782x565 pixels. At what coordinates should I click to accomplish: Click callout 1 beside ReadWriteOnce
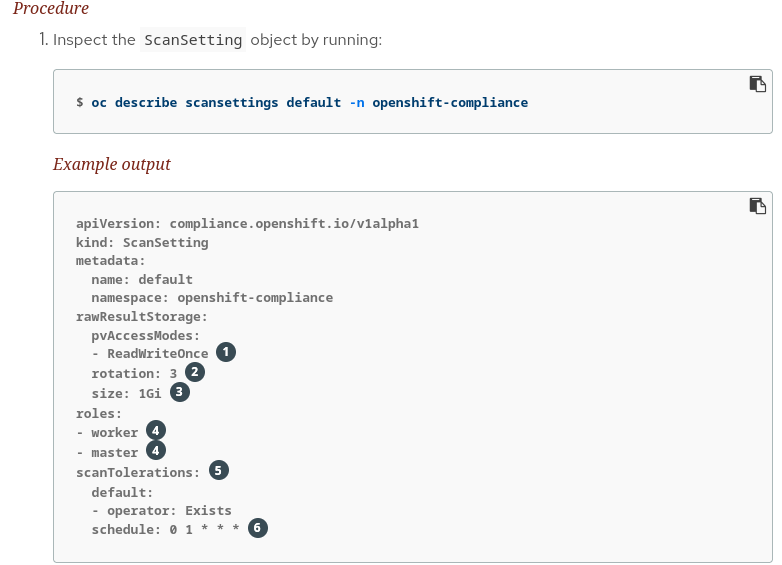226,353
